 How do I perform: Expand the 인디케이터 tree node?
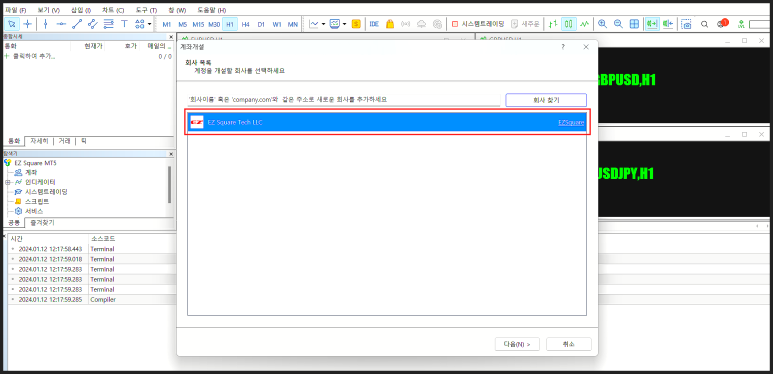8,182
